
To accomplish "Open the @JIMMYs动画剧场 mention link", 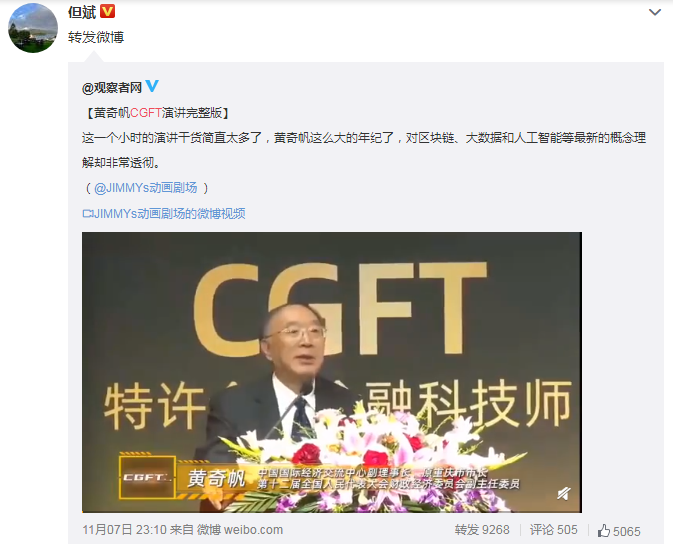I will (x=146, y=188).
